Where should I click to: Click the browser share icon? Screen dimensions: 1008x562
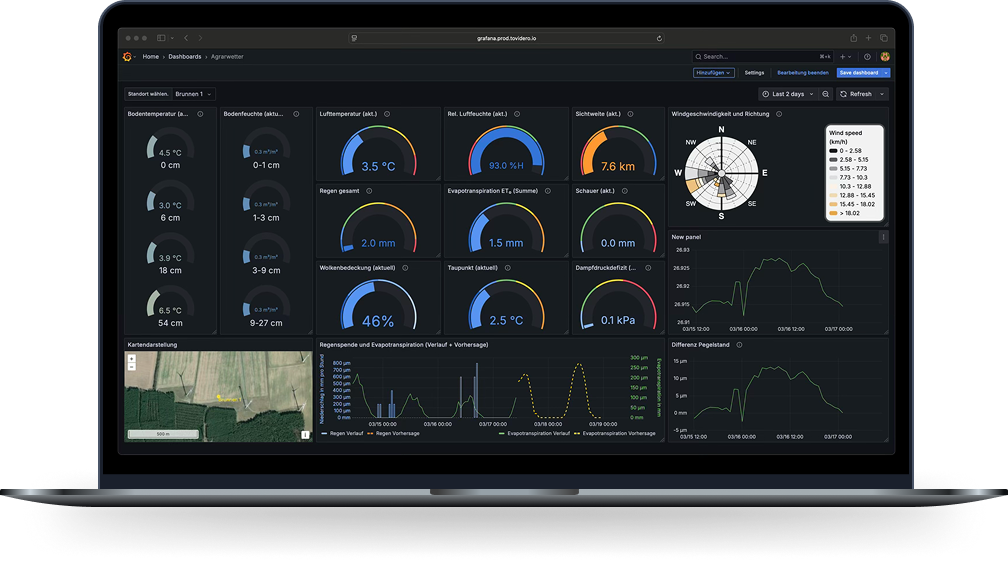[853, 38]
